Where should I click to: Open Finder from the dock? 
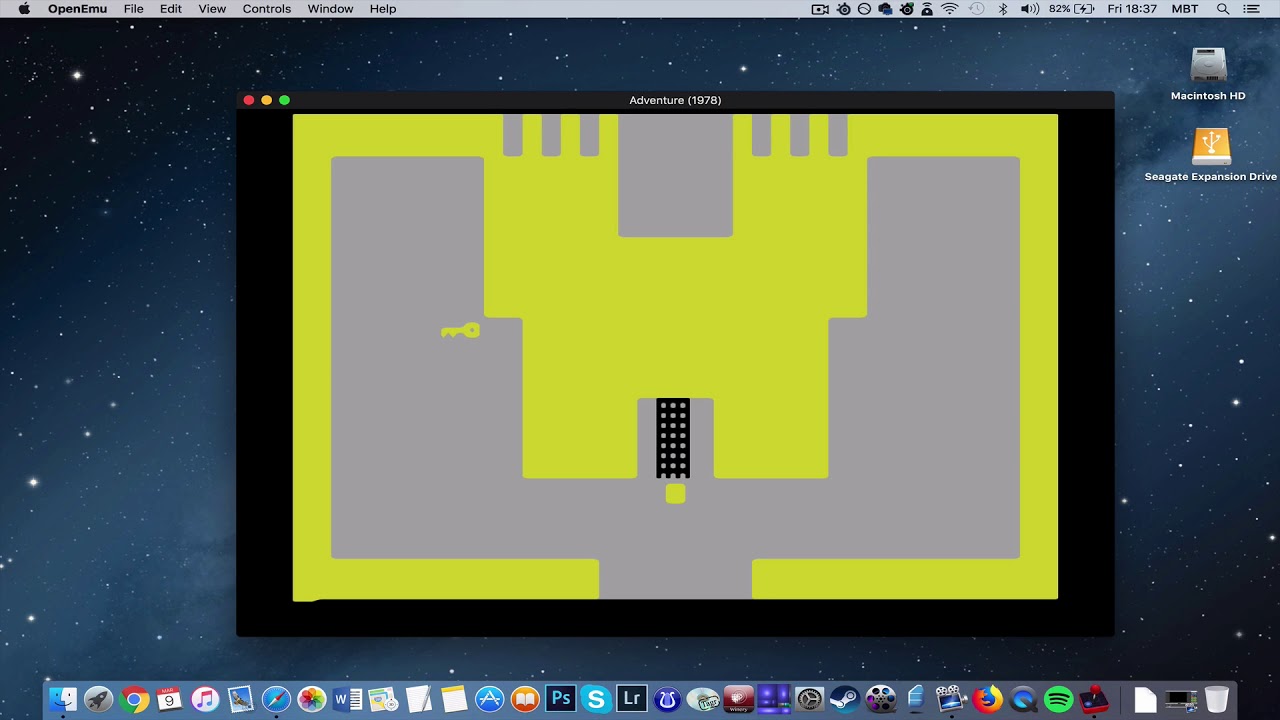[x=63, y=698]
